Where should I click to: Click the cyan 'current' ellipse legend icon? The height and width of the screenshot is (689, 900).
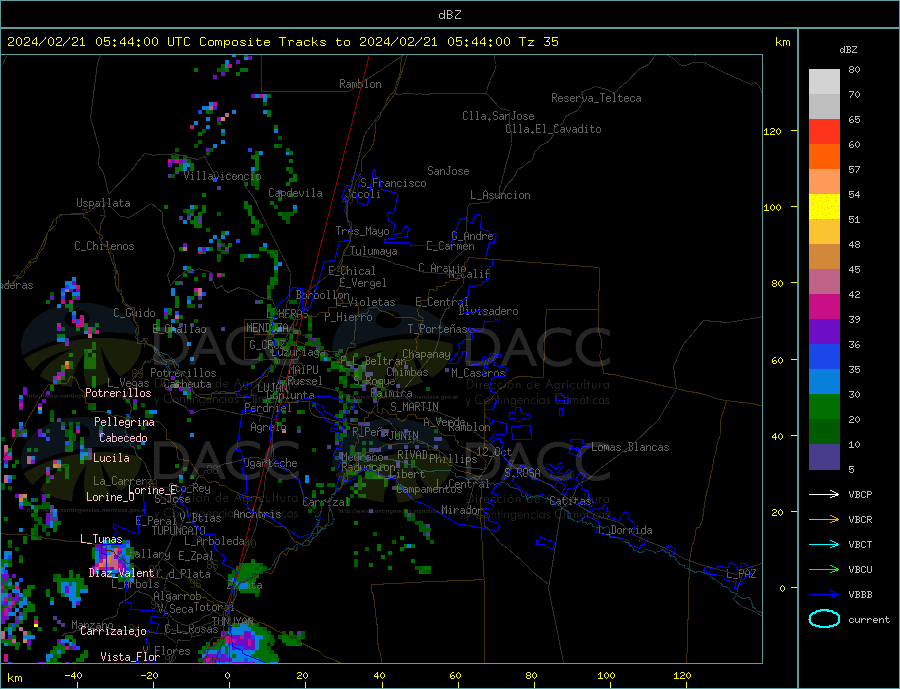coord(824,619)
